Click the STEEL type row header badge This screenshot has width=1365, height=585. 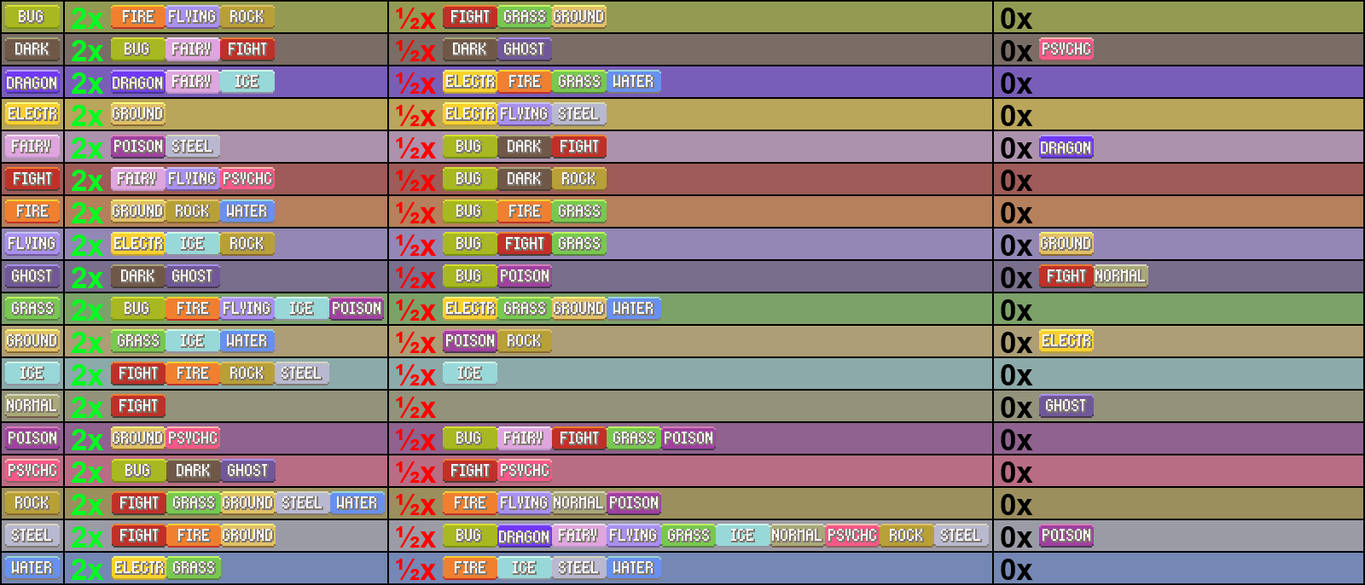coord(32,535)
